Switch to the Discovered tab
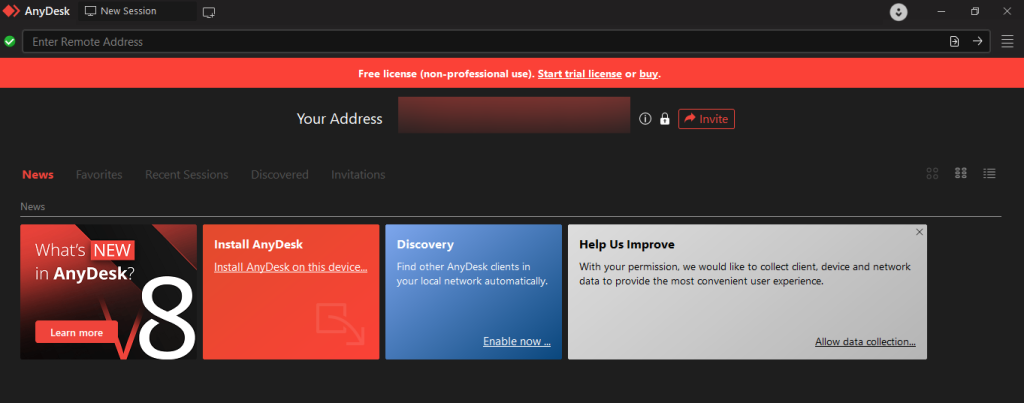This screenshot has width=1024, height=403. click(x=280, y=174)
